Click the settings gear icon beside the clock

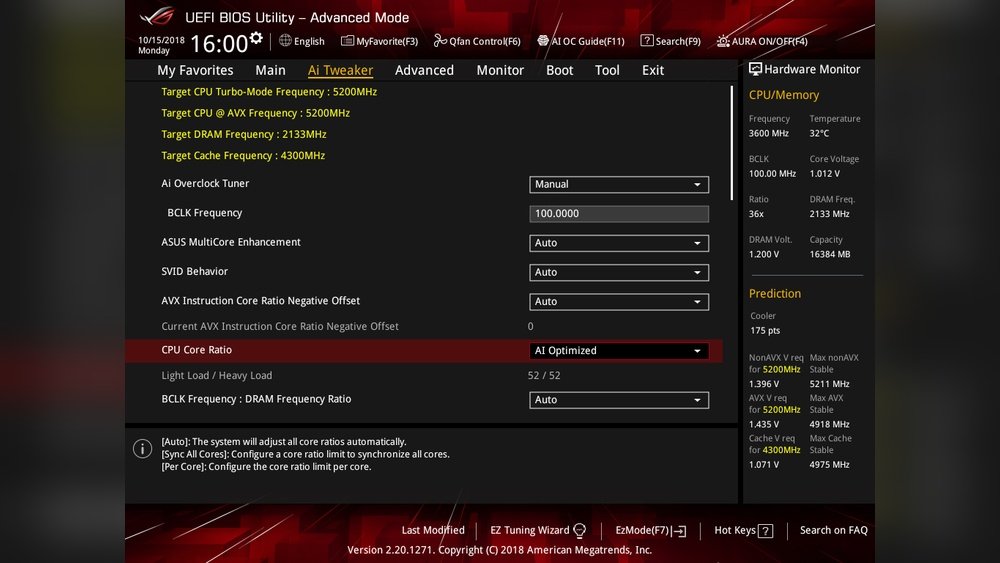pyautogui.click(x=256, y=38)
